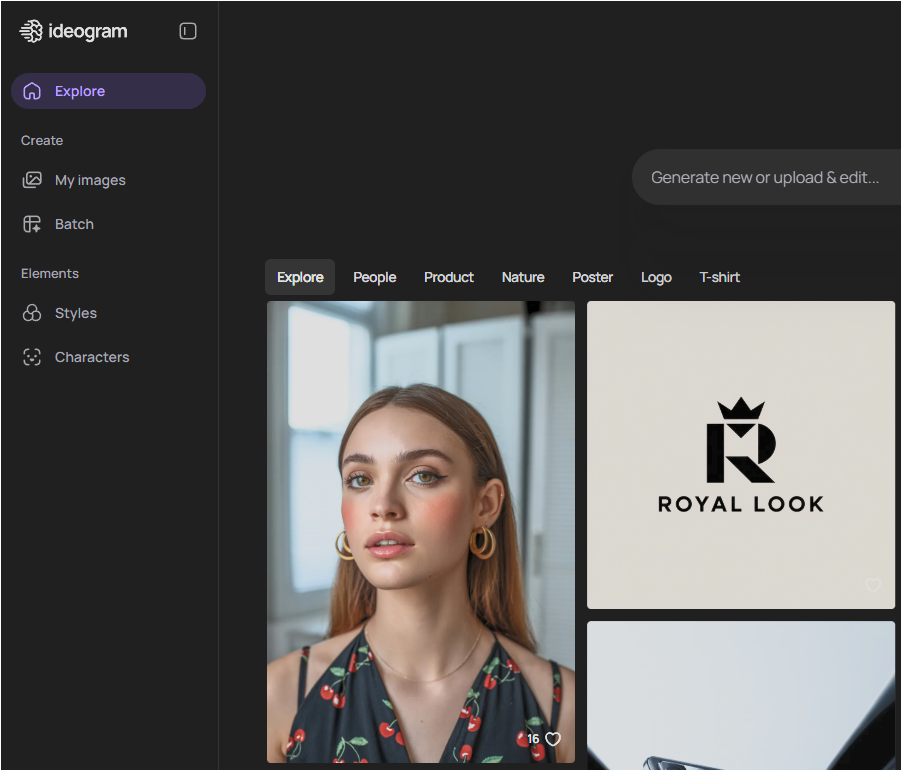
Task: Switch to the Logo tab
Action: (x=656, y=277)
